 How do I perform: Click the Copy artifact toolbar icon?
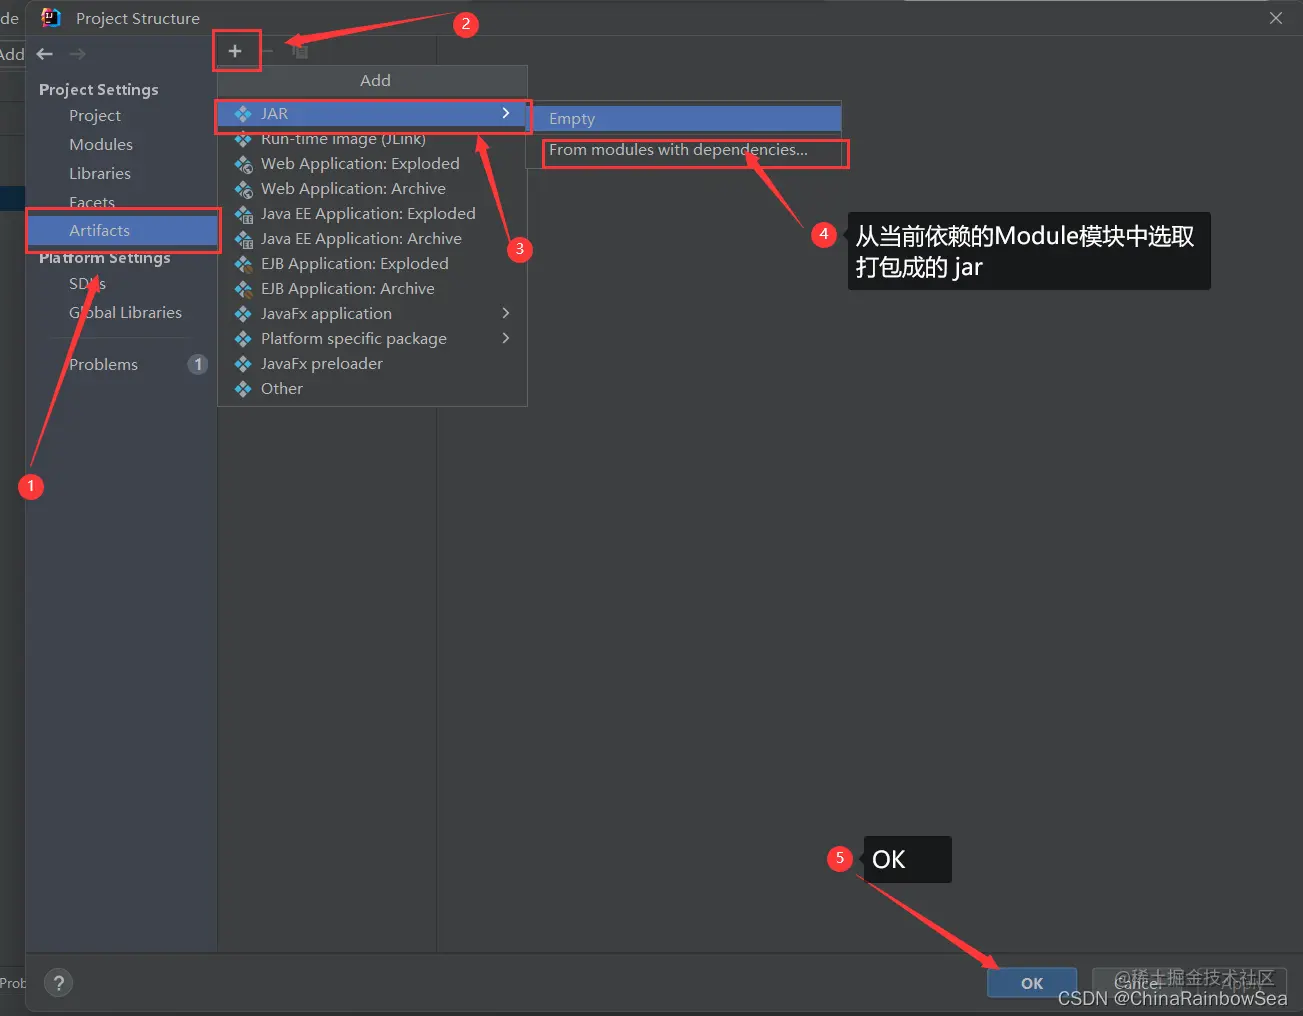[x=299, y=51]
